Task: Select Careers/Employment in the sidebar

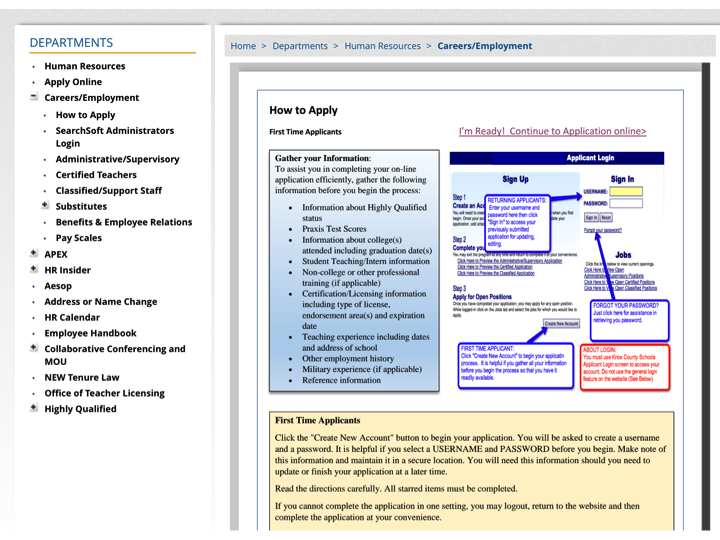Action: pyautogui.click(x=91, y=98)
